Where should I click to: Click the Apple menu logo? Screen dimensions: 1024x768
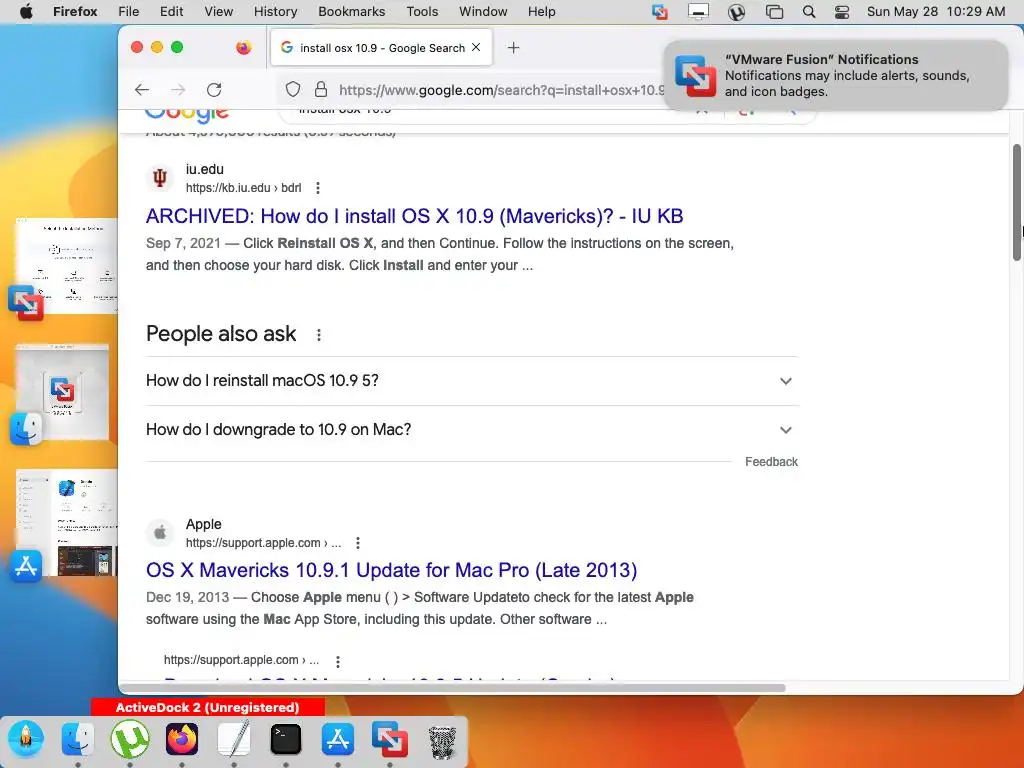coord(26,11)
